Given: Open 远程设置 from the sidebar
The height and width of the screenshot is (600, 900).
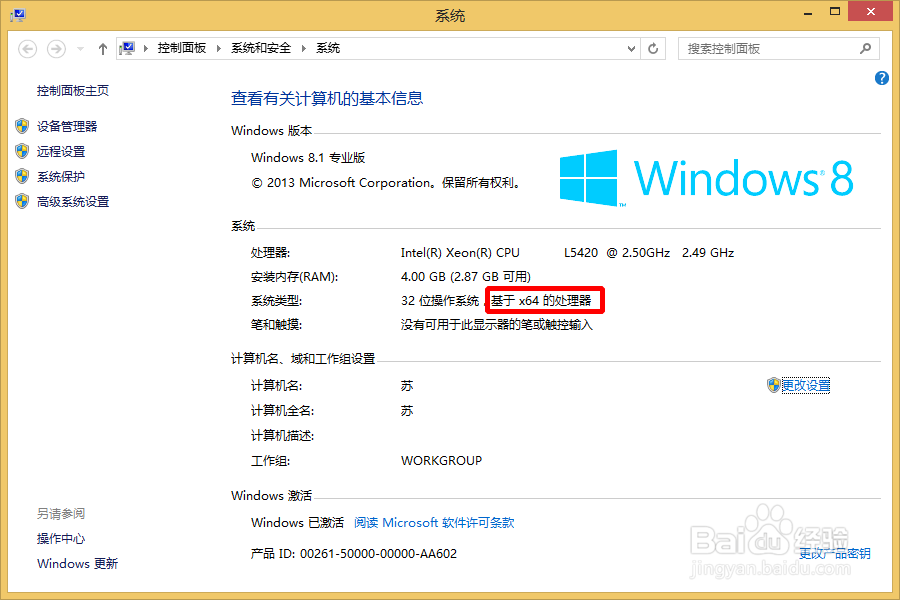Looking at the screenshot, I should [x=61, y=152].
